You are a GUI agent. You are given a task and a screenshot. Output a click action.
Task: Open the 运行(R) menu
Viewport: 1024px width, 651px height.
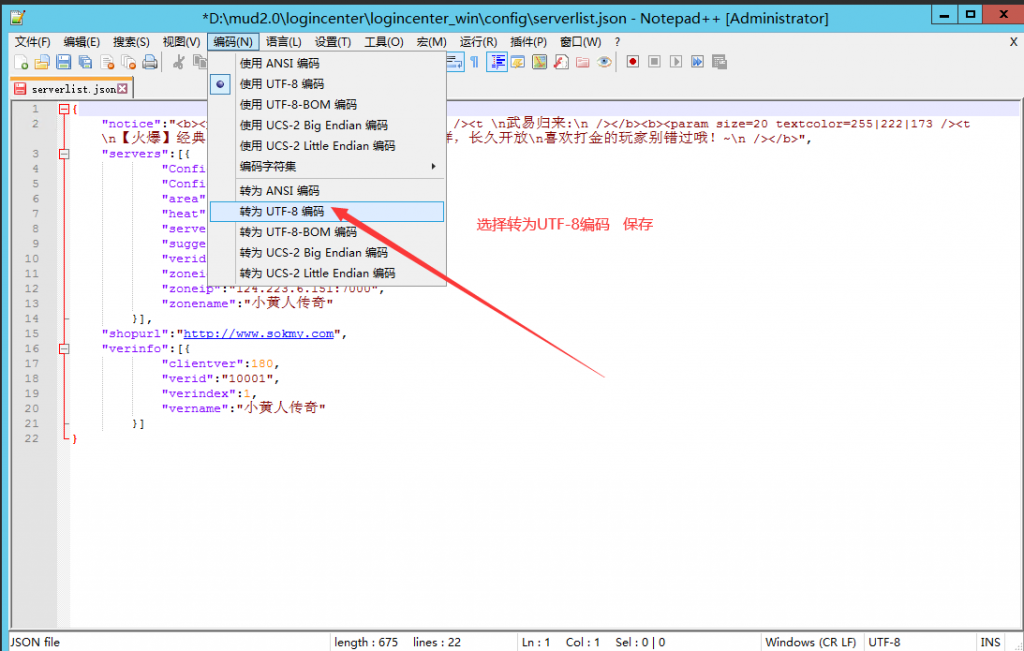tap(479, 42)
